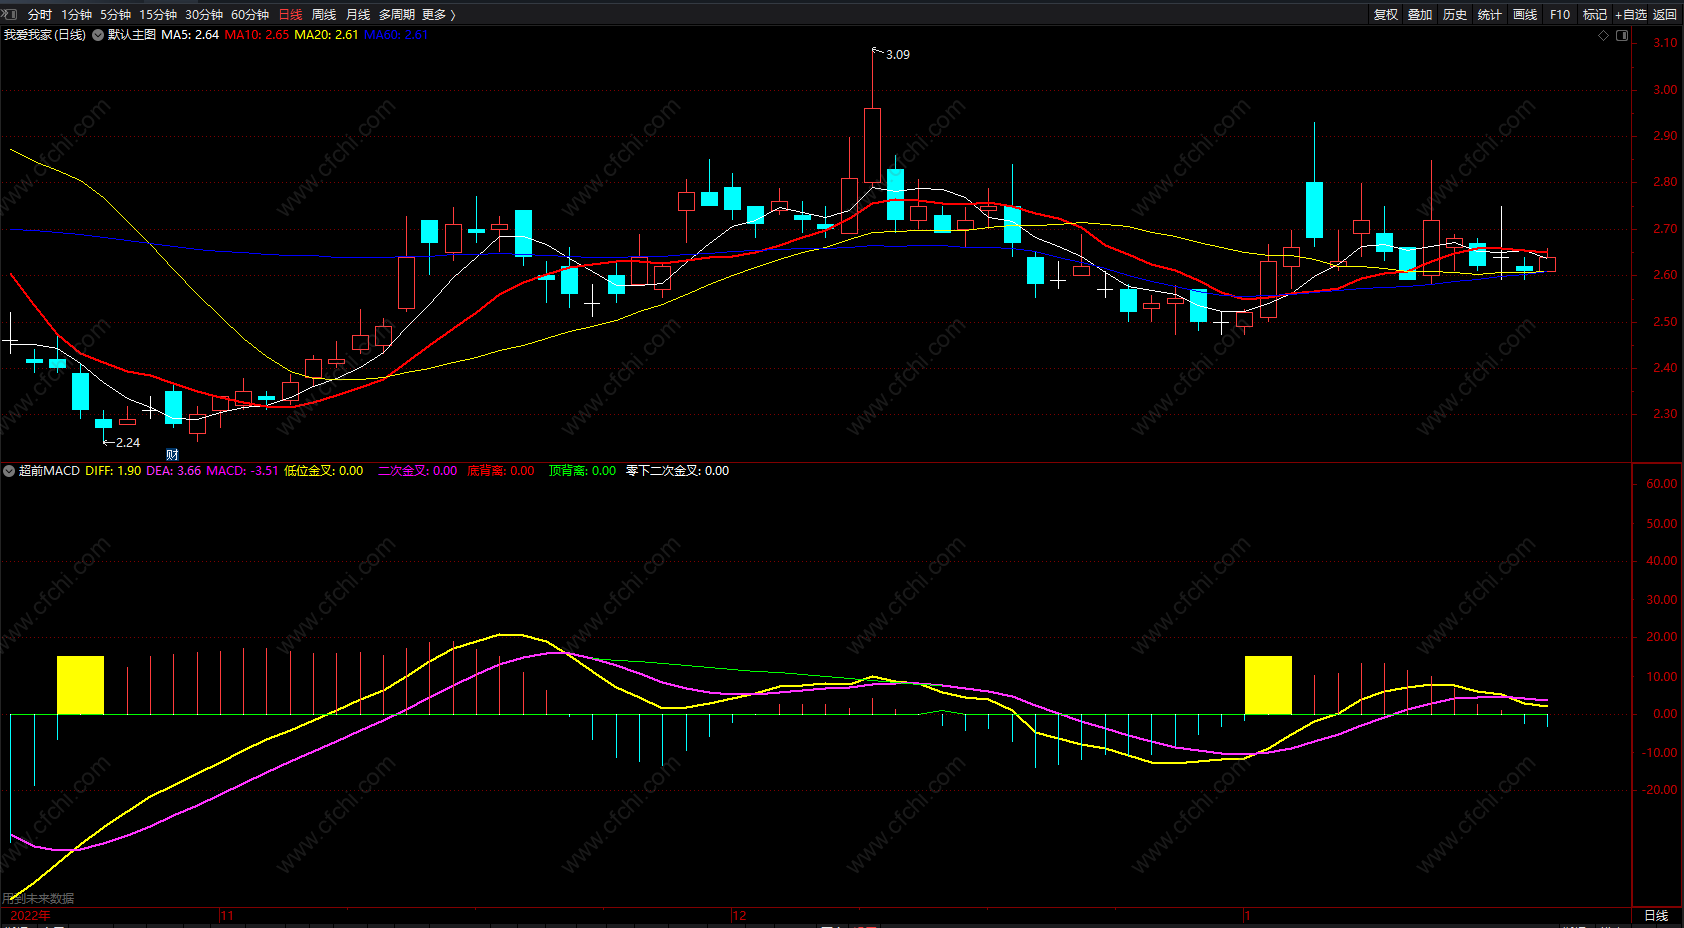Viewport: 1684px width, 928px height.
Task: Switch to 周线 weekly chart
Action: pos(324,14)
